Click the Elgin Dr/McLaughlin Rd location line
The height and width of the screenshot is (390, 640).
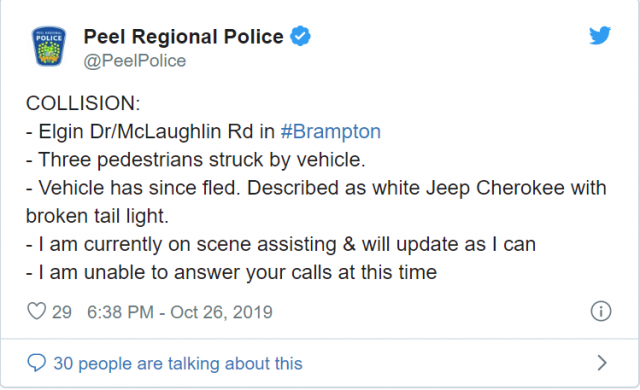point(203,131)
